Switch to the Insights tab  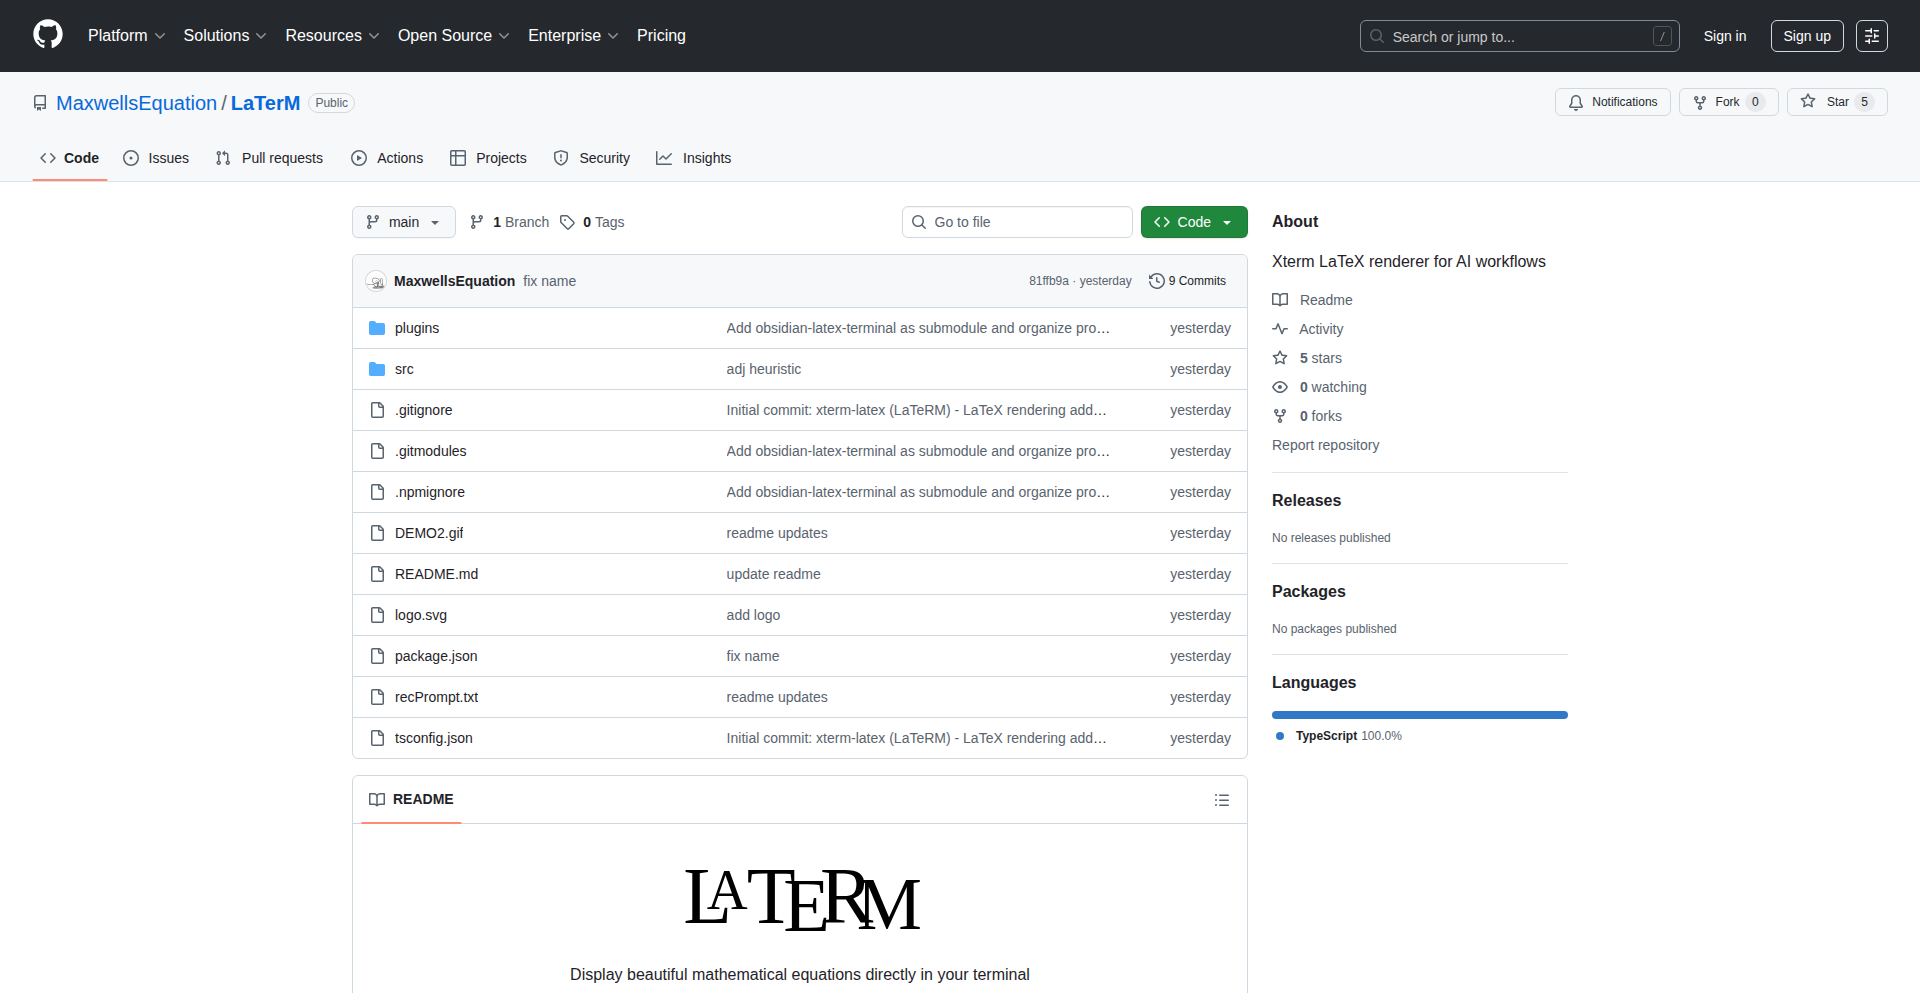[x=694, y=158]
